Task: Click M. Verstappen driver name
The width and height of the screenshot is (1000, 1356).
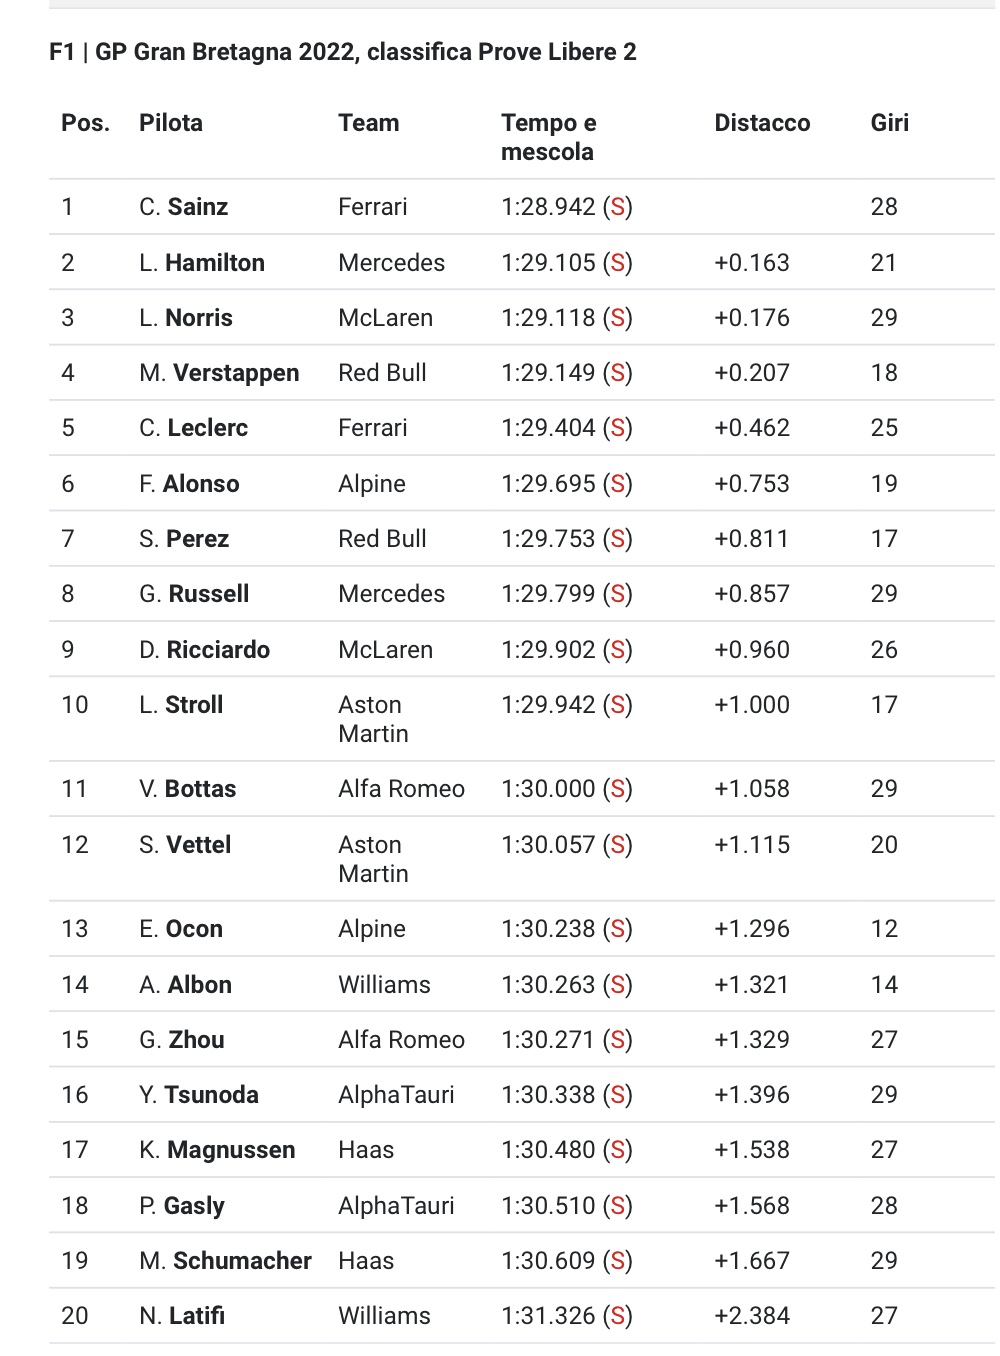Action: [219, 373]
